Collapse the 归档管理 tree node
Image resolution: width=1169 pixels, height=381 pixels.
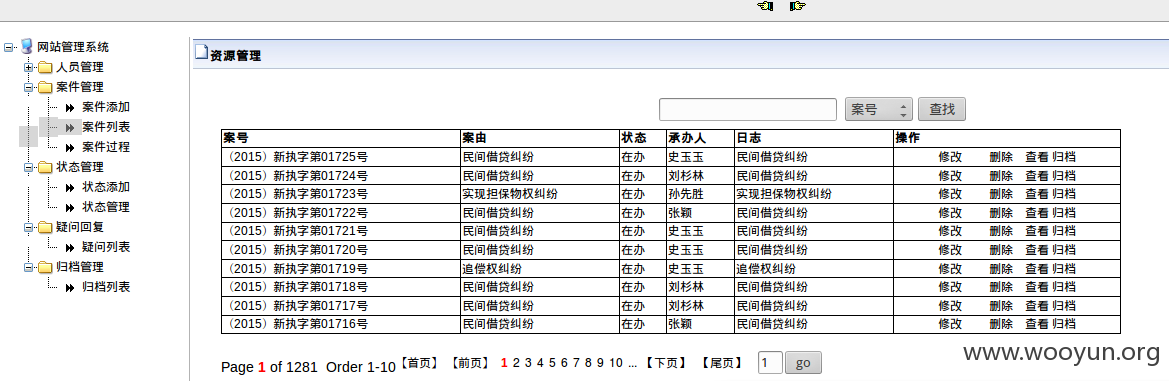click(x=28, y=267)
